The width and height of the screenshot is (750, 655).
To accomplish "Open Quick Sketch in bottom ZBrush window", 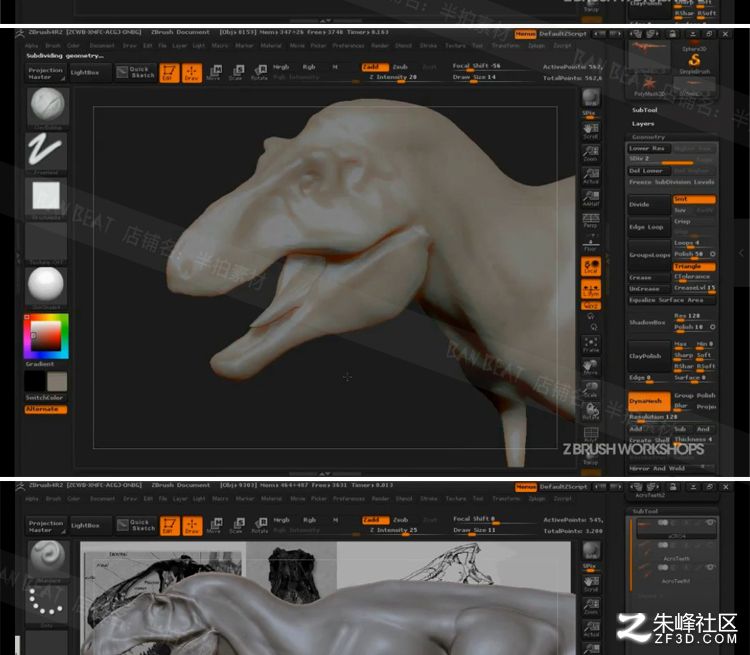I will tap(136, 525).
